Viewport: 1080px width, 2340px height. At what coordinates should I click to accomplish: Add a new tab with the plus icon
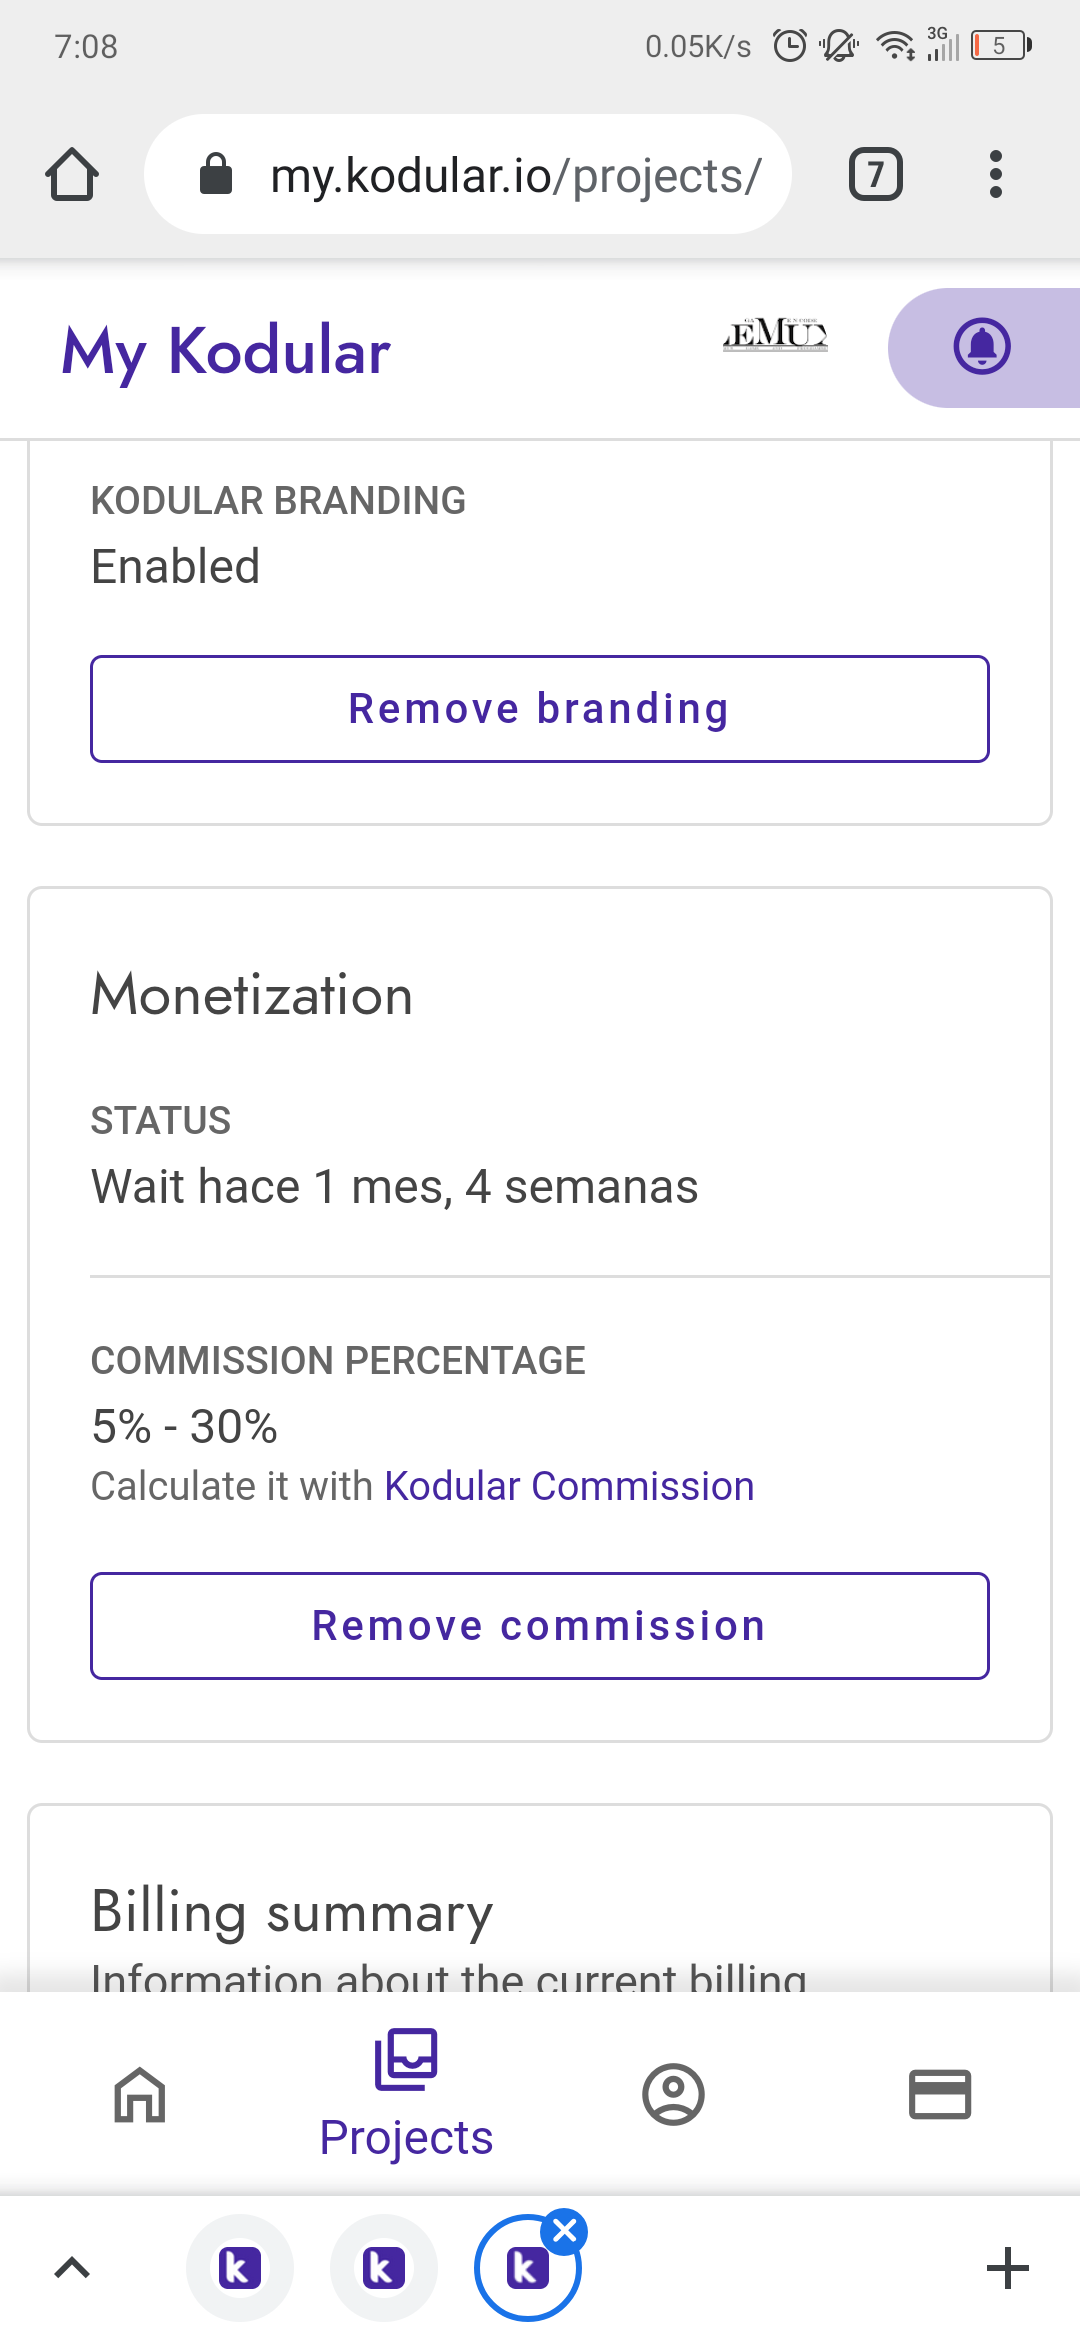1007,2268
